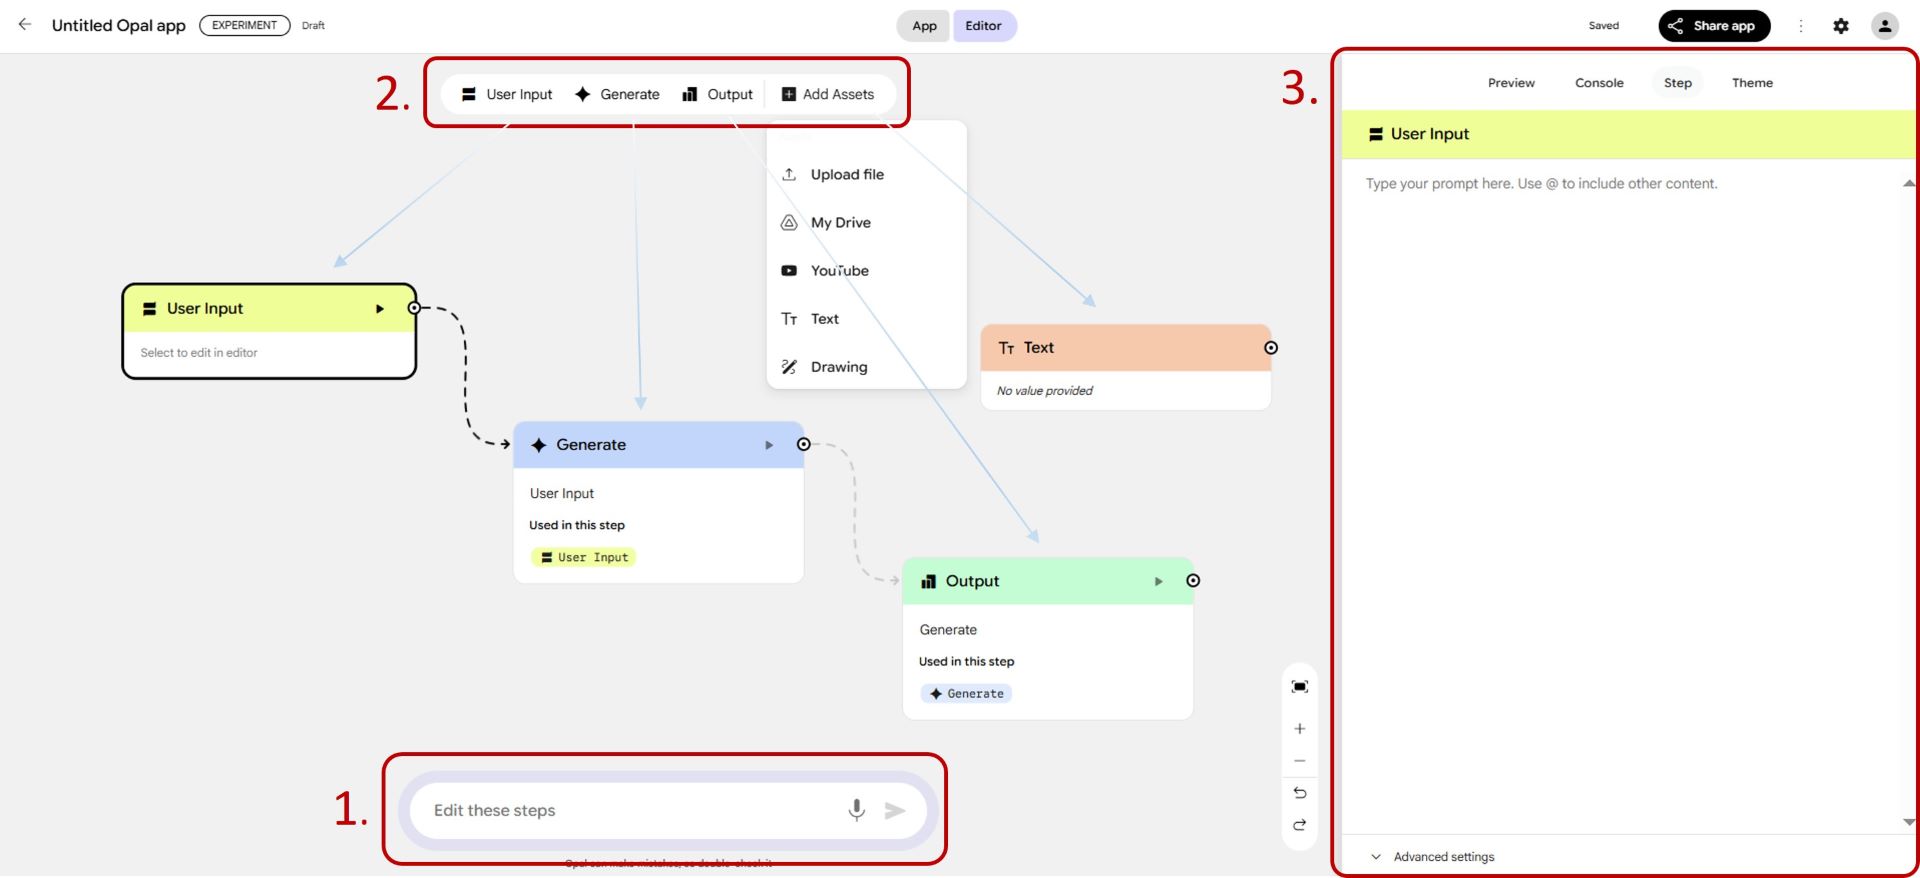Viewport: 1920px width, 878px height.
Task: Open the three-dot more options menu
Action: coord(1800,26)
